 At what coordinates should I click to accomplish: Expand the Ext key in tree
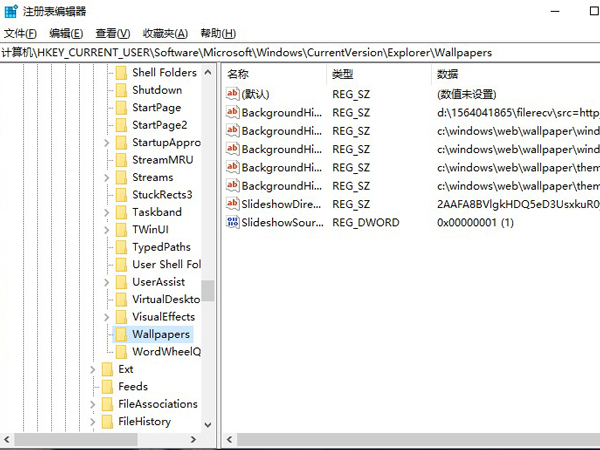click(x=93, y=369)
